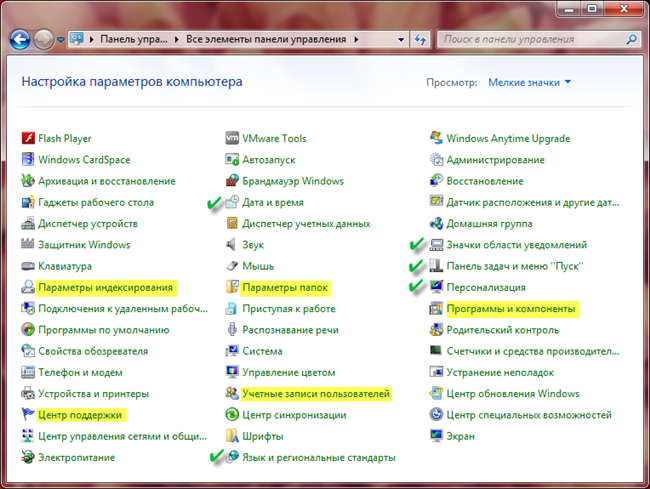
Task: Open the Архивация и восстановление icon
Action: tap(28, 181)
